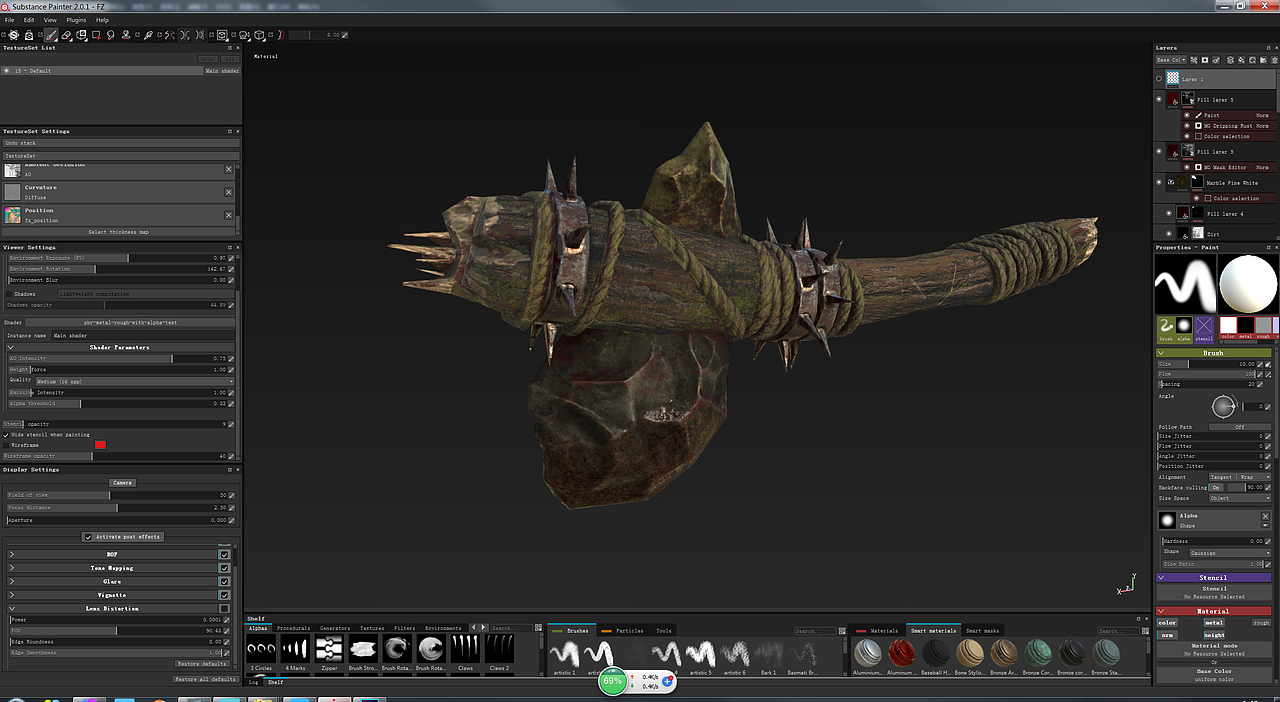Click the Substance logo toolbar icon
1280x702 pixels.
(x=14, y=35)
